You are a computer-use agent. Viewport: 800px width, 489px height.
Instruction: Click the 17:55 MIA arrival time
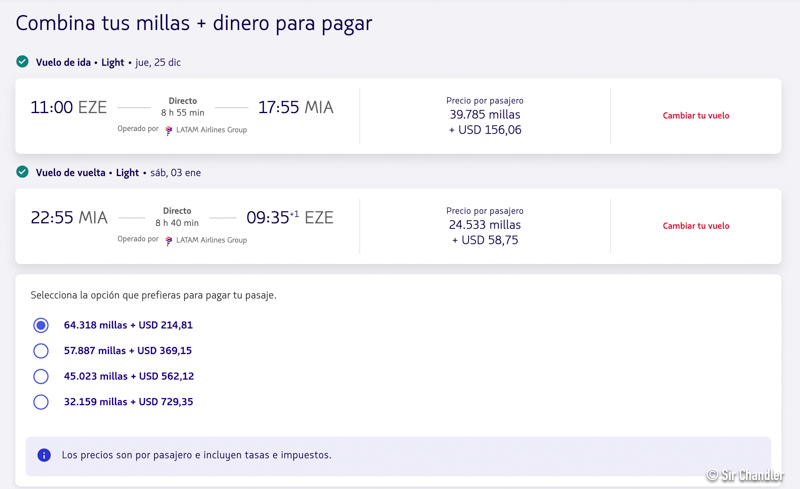point(295,108)
